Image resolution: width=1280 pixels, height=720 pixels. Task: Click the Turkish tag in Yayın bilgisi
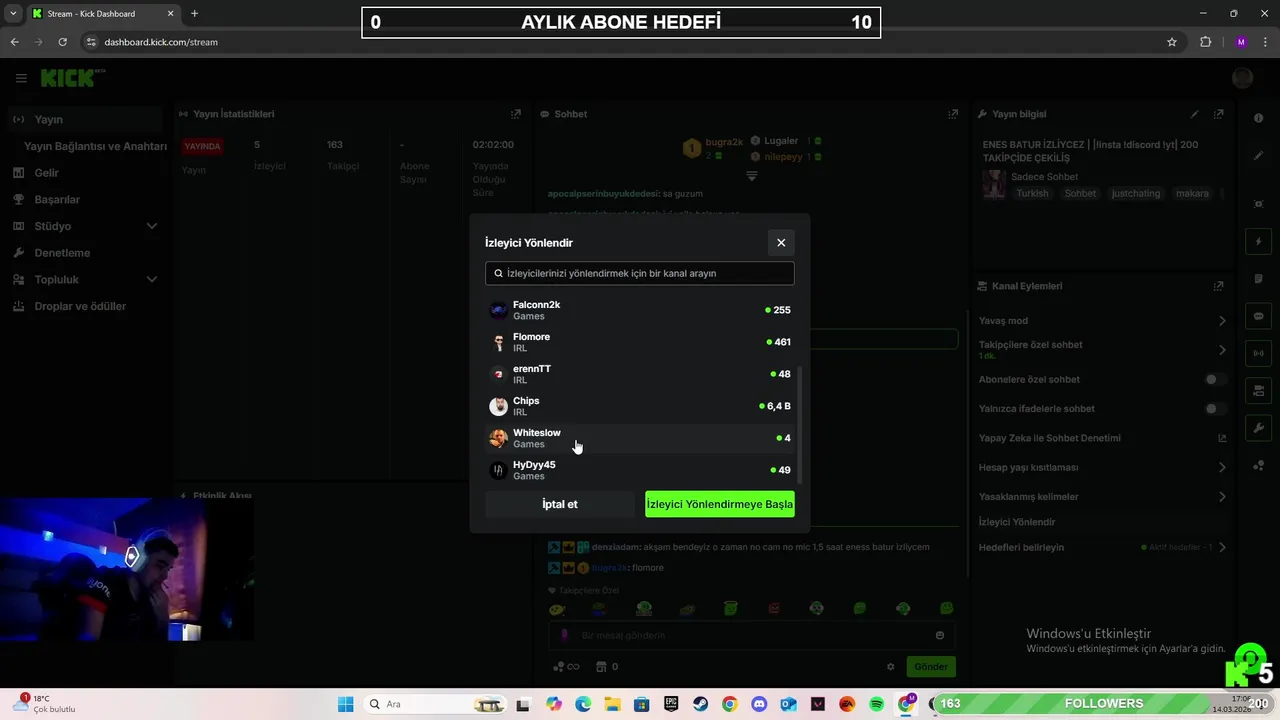click(1032, 193)
